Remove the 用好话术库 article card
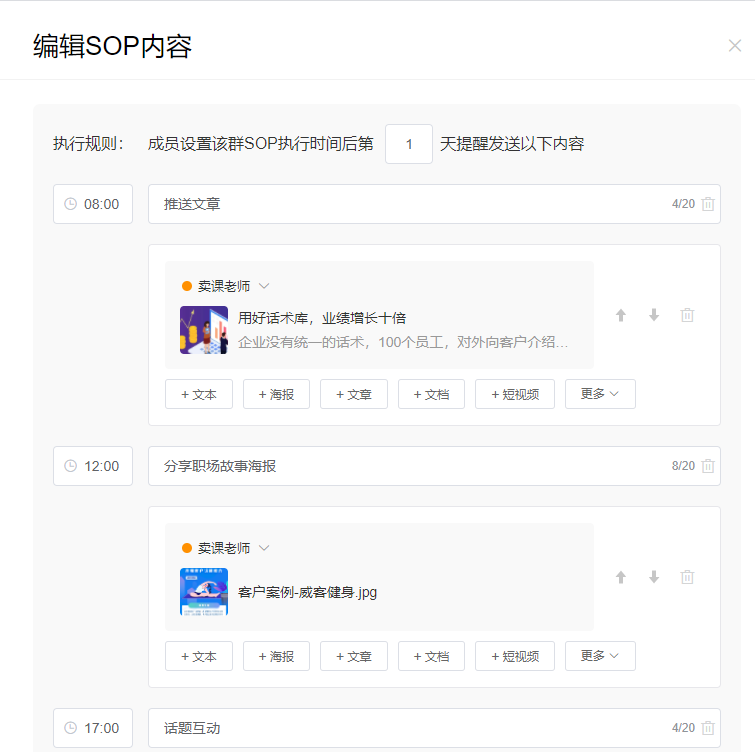Screen dimensions: 755x752 687,315
